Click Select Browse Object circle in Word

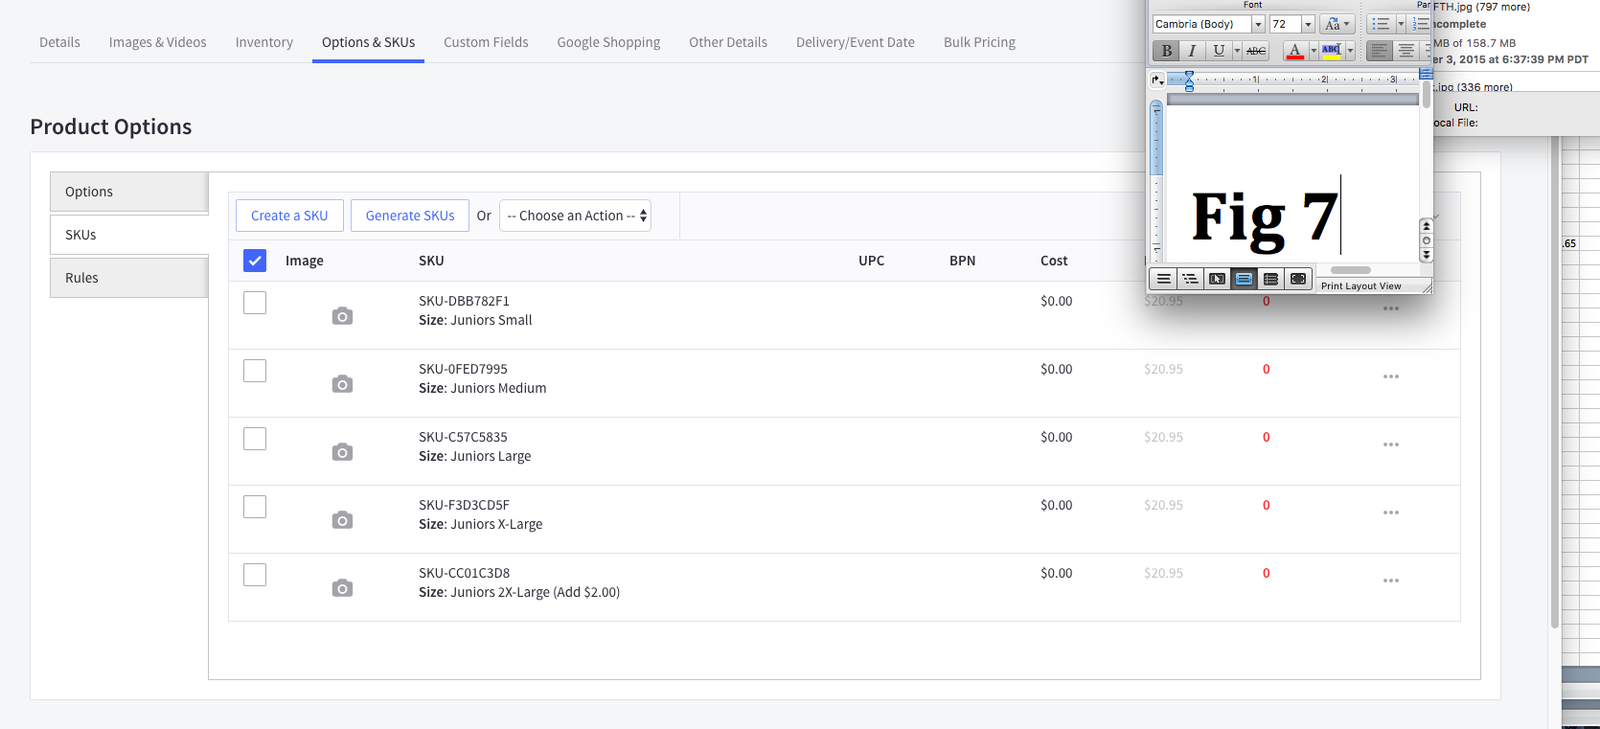[x=1426, y=241]
